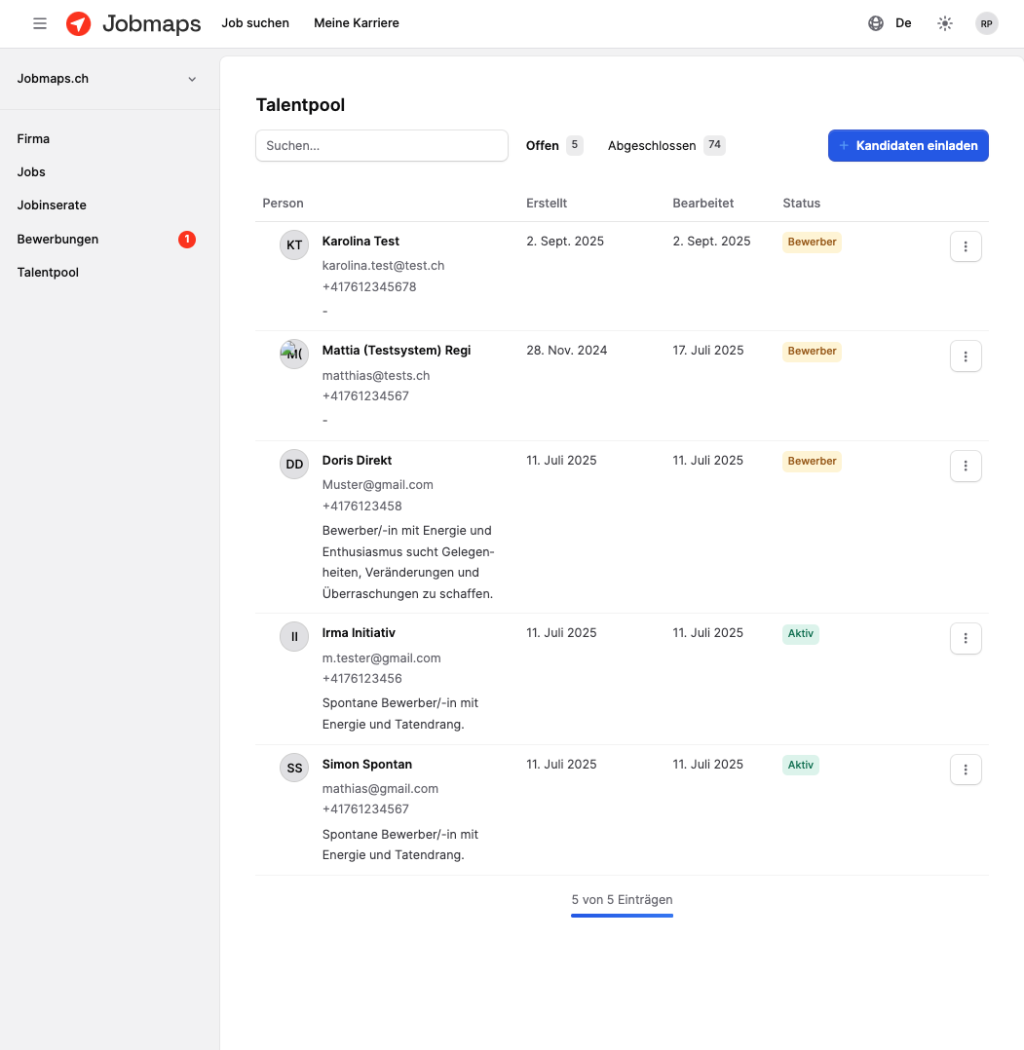The image size is (1024, 1050).
Task: Click the Suchen search field
Action: (x=382, y=146)
